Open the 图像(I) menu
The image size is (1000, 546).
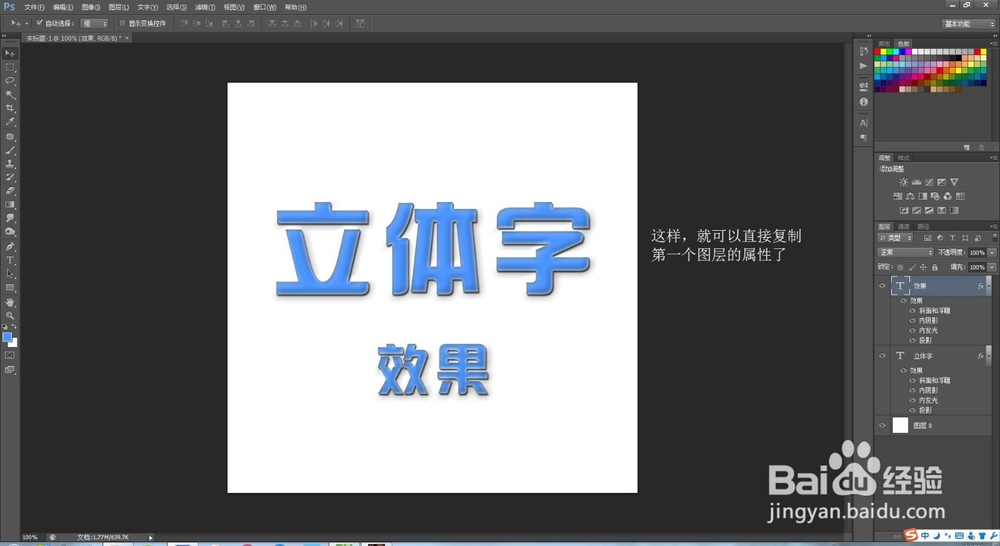coord(91,7)
